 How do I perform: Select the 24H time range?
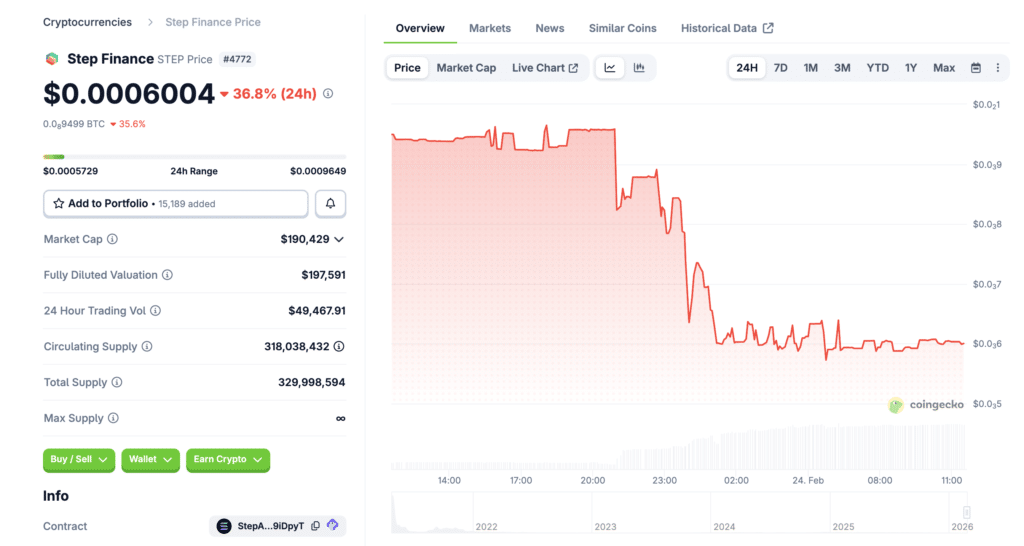click(x=747, y=68)
